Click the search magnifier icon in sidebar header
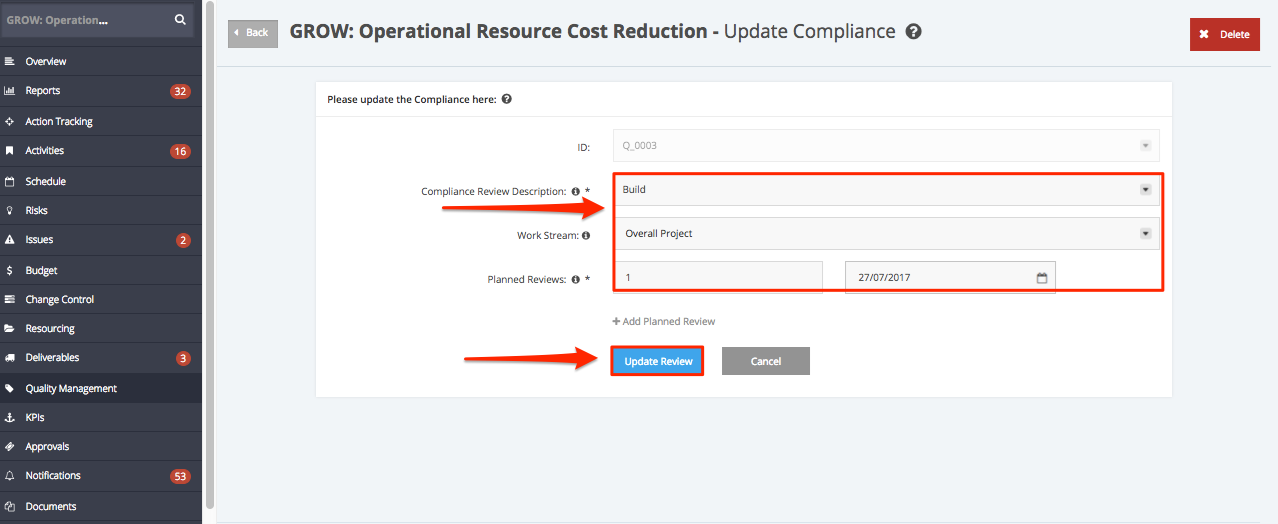1278x524 pixels. click(180, 19)
